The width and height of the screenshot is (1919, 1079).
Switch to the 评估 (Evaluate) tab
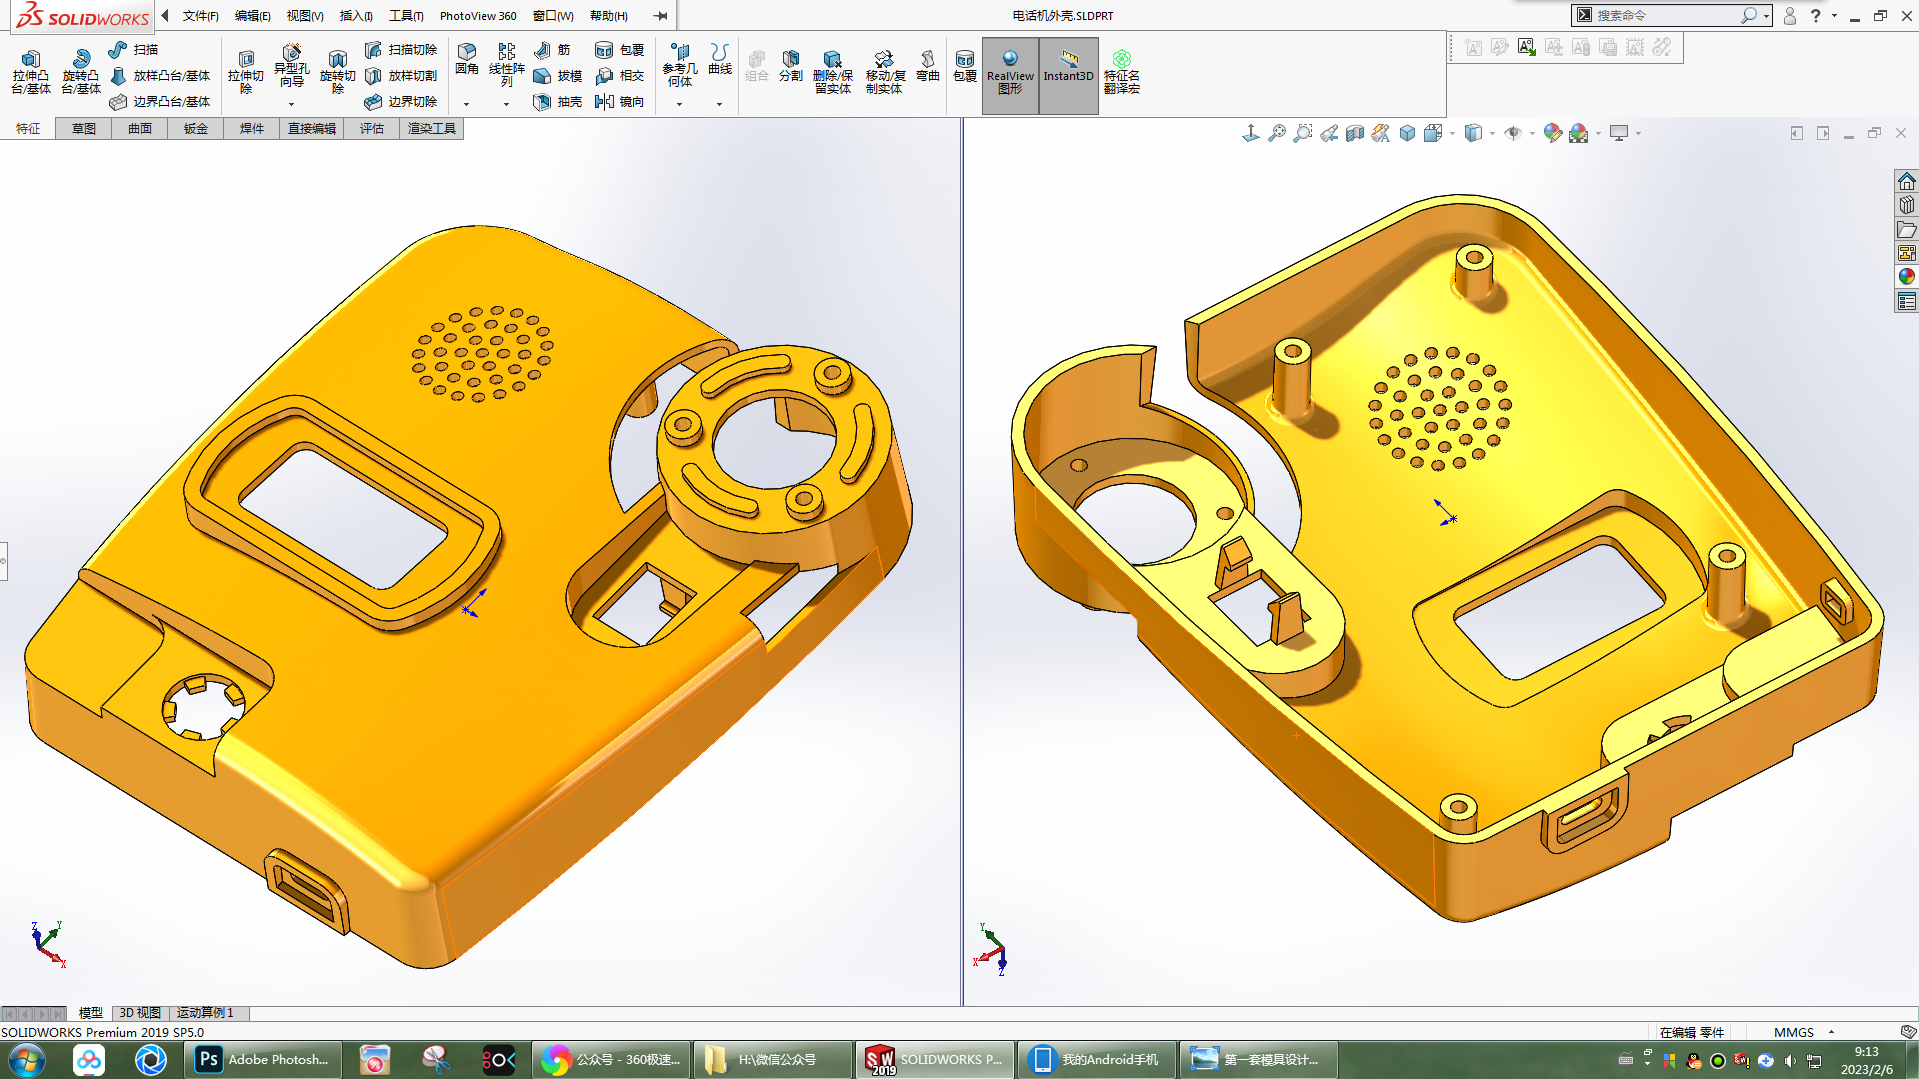click(372, 129)
